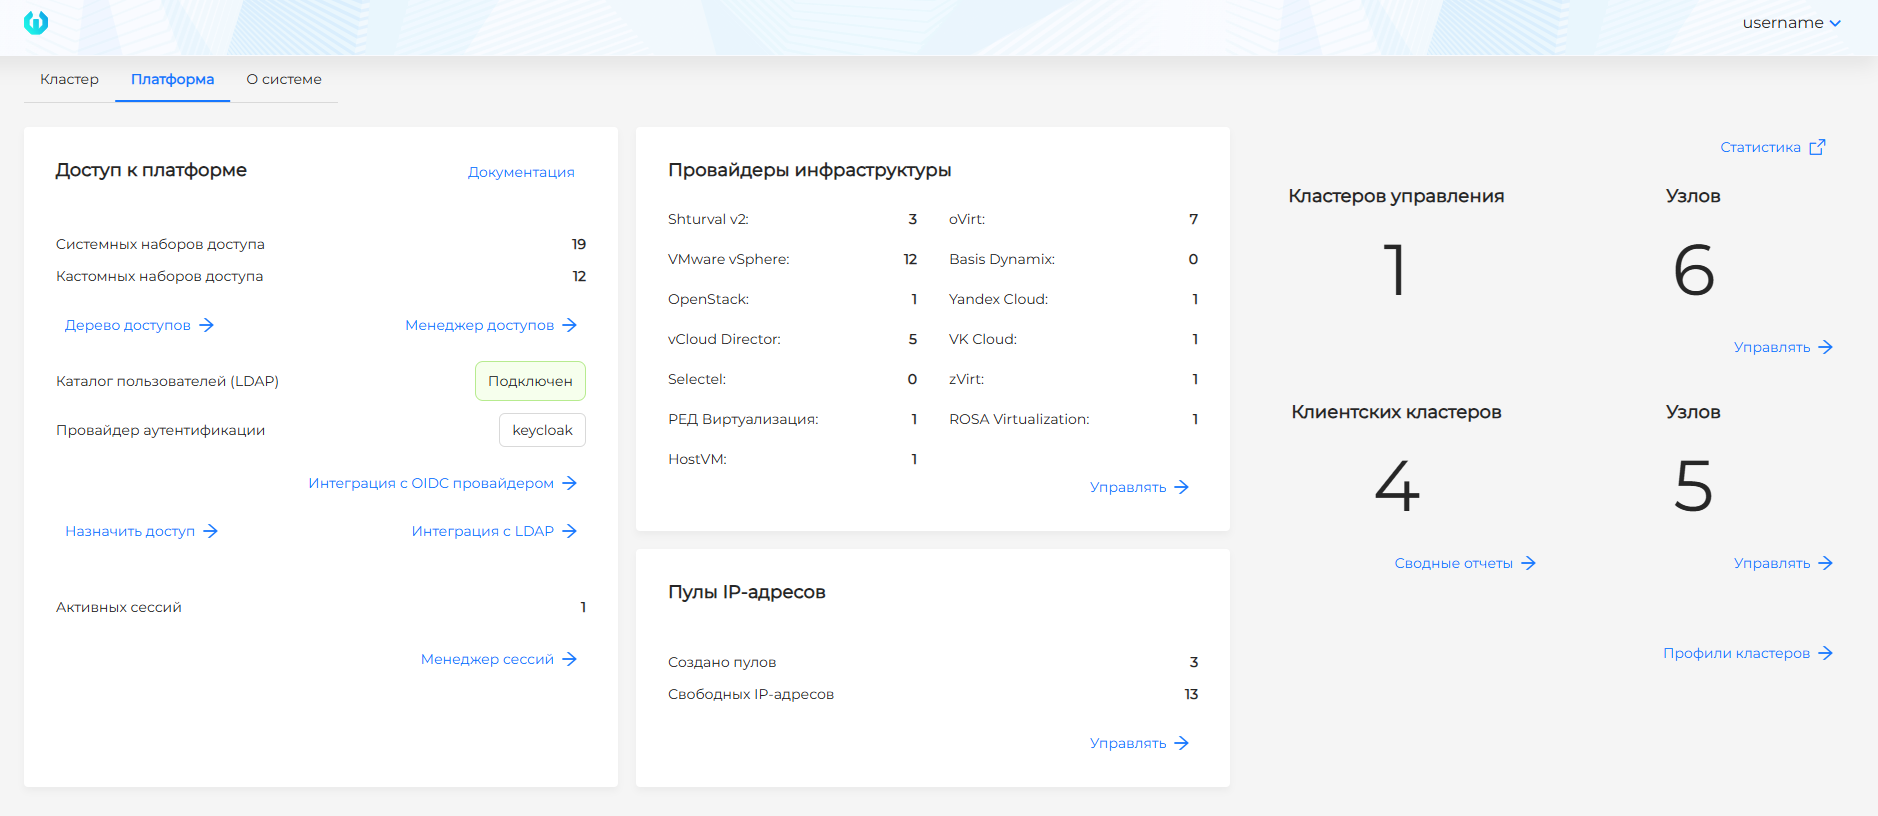1878x816 pixels.
Task: Click arrow icon next to Назначить доступ
Action: click(210, 531)
